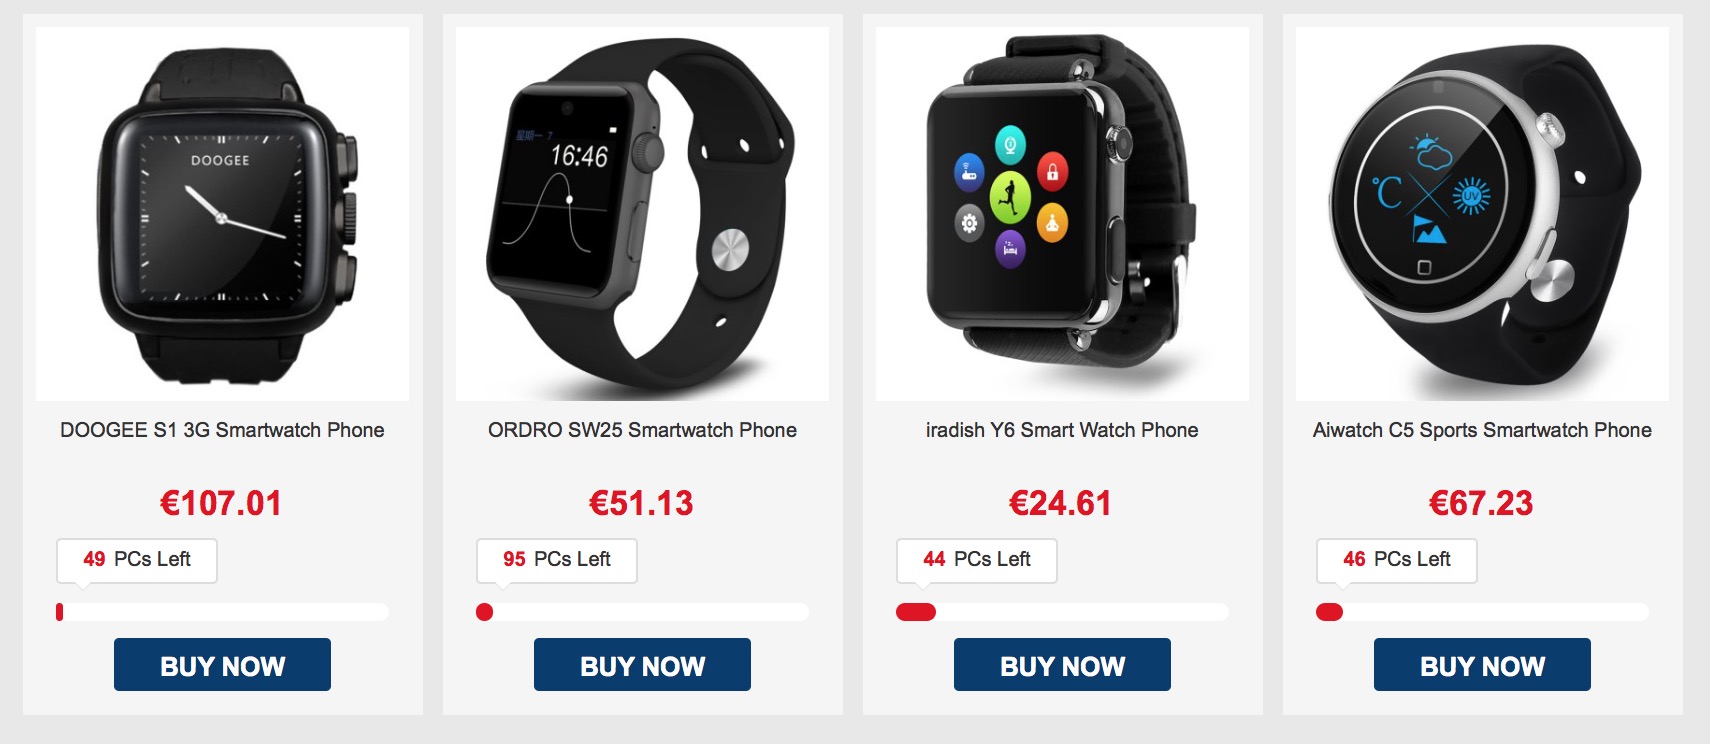The width and height of the screenshot is (1710, 744).
Task: Click the iradish Y6 Smart Watch Phone title
Action: coord(1062,430)
